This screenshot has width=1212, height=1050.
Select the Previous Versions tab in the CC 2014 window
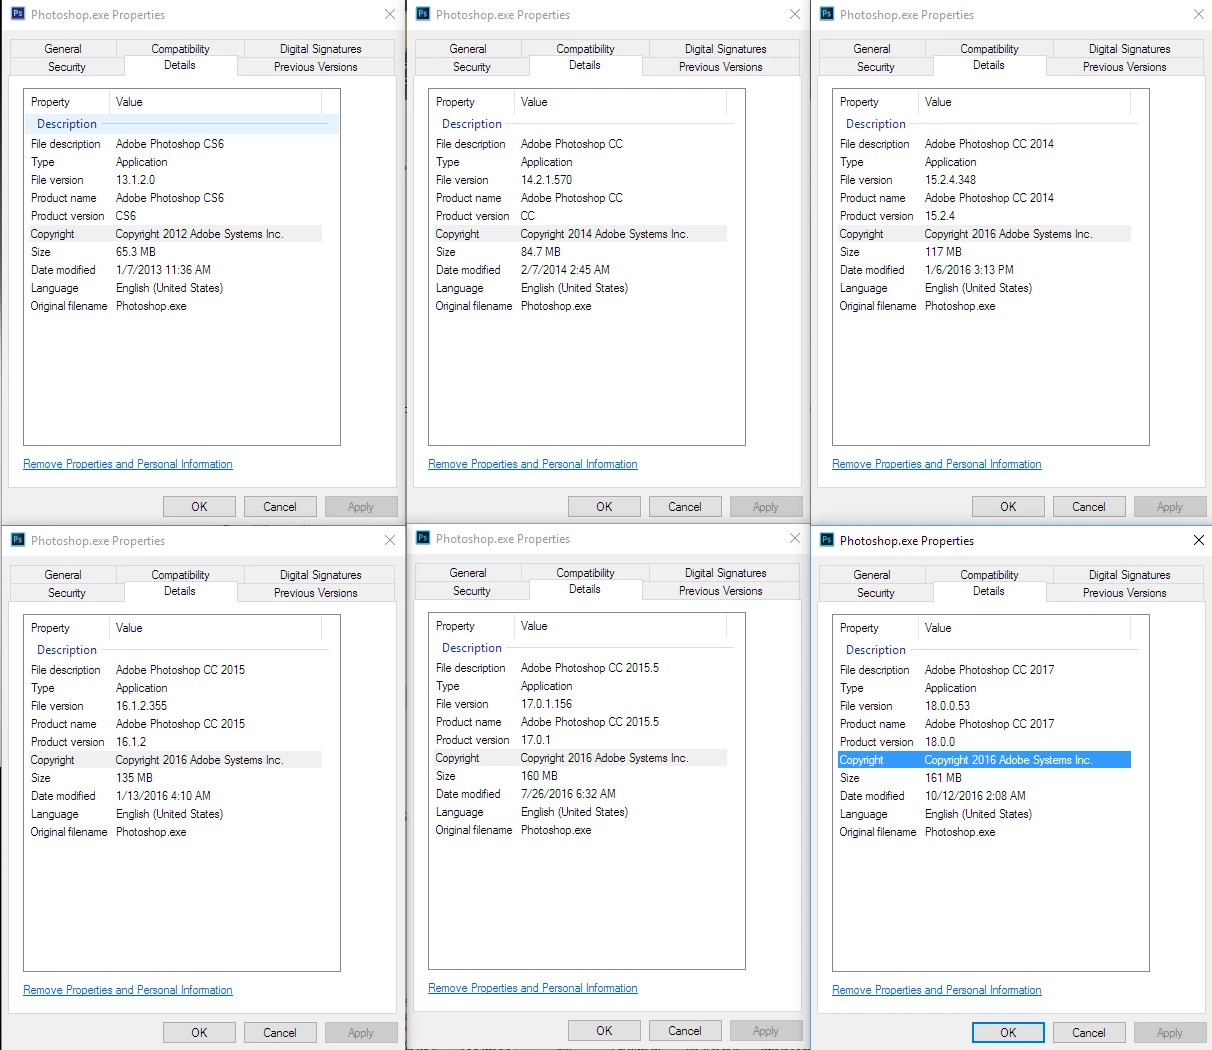pyautogui.click(x=1124, y=67)
